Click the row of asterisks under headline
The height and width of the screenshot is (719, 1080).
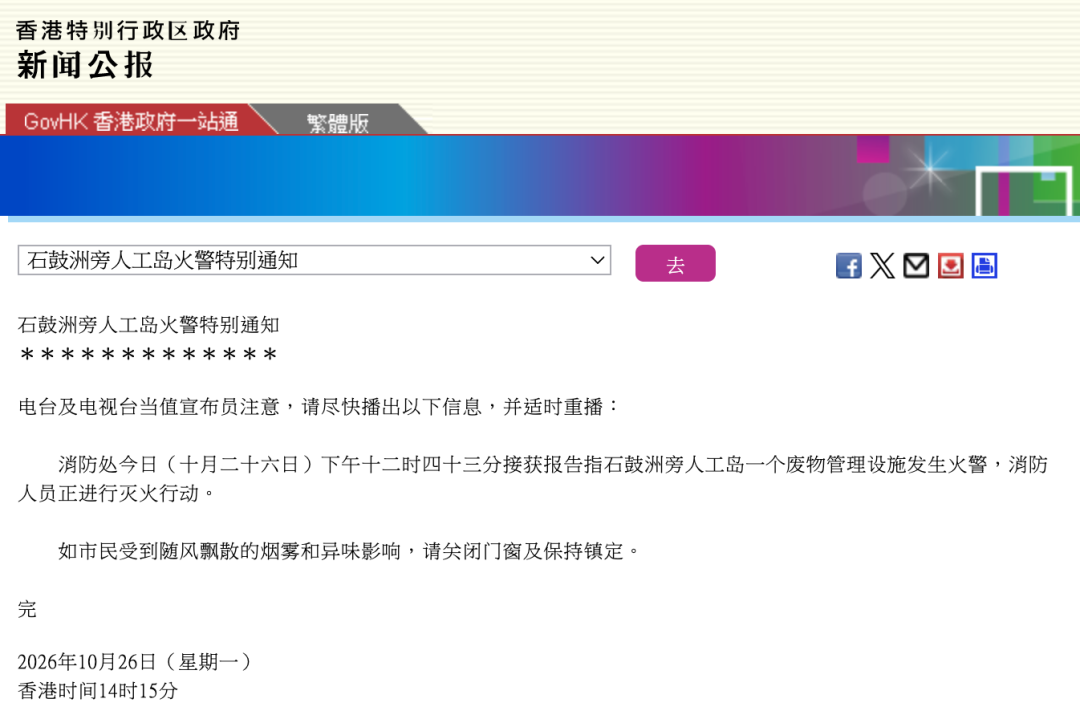(x=149, y=355)
